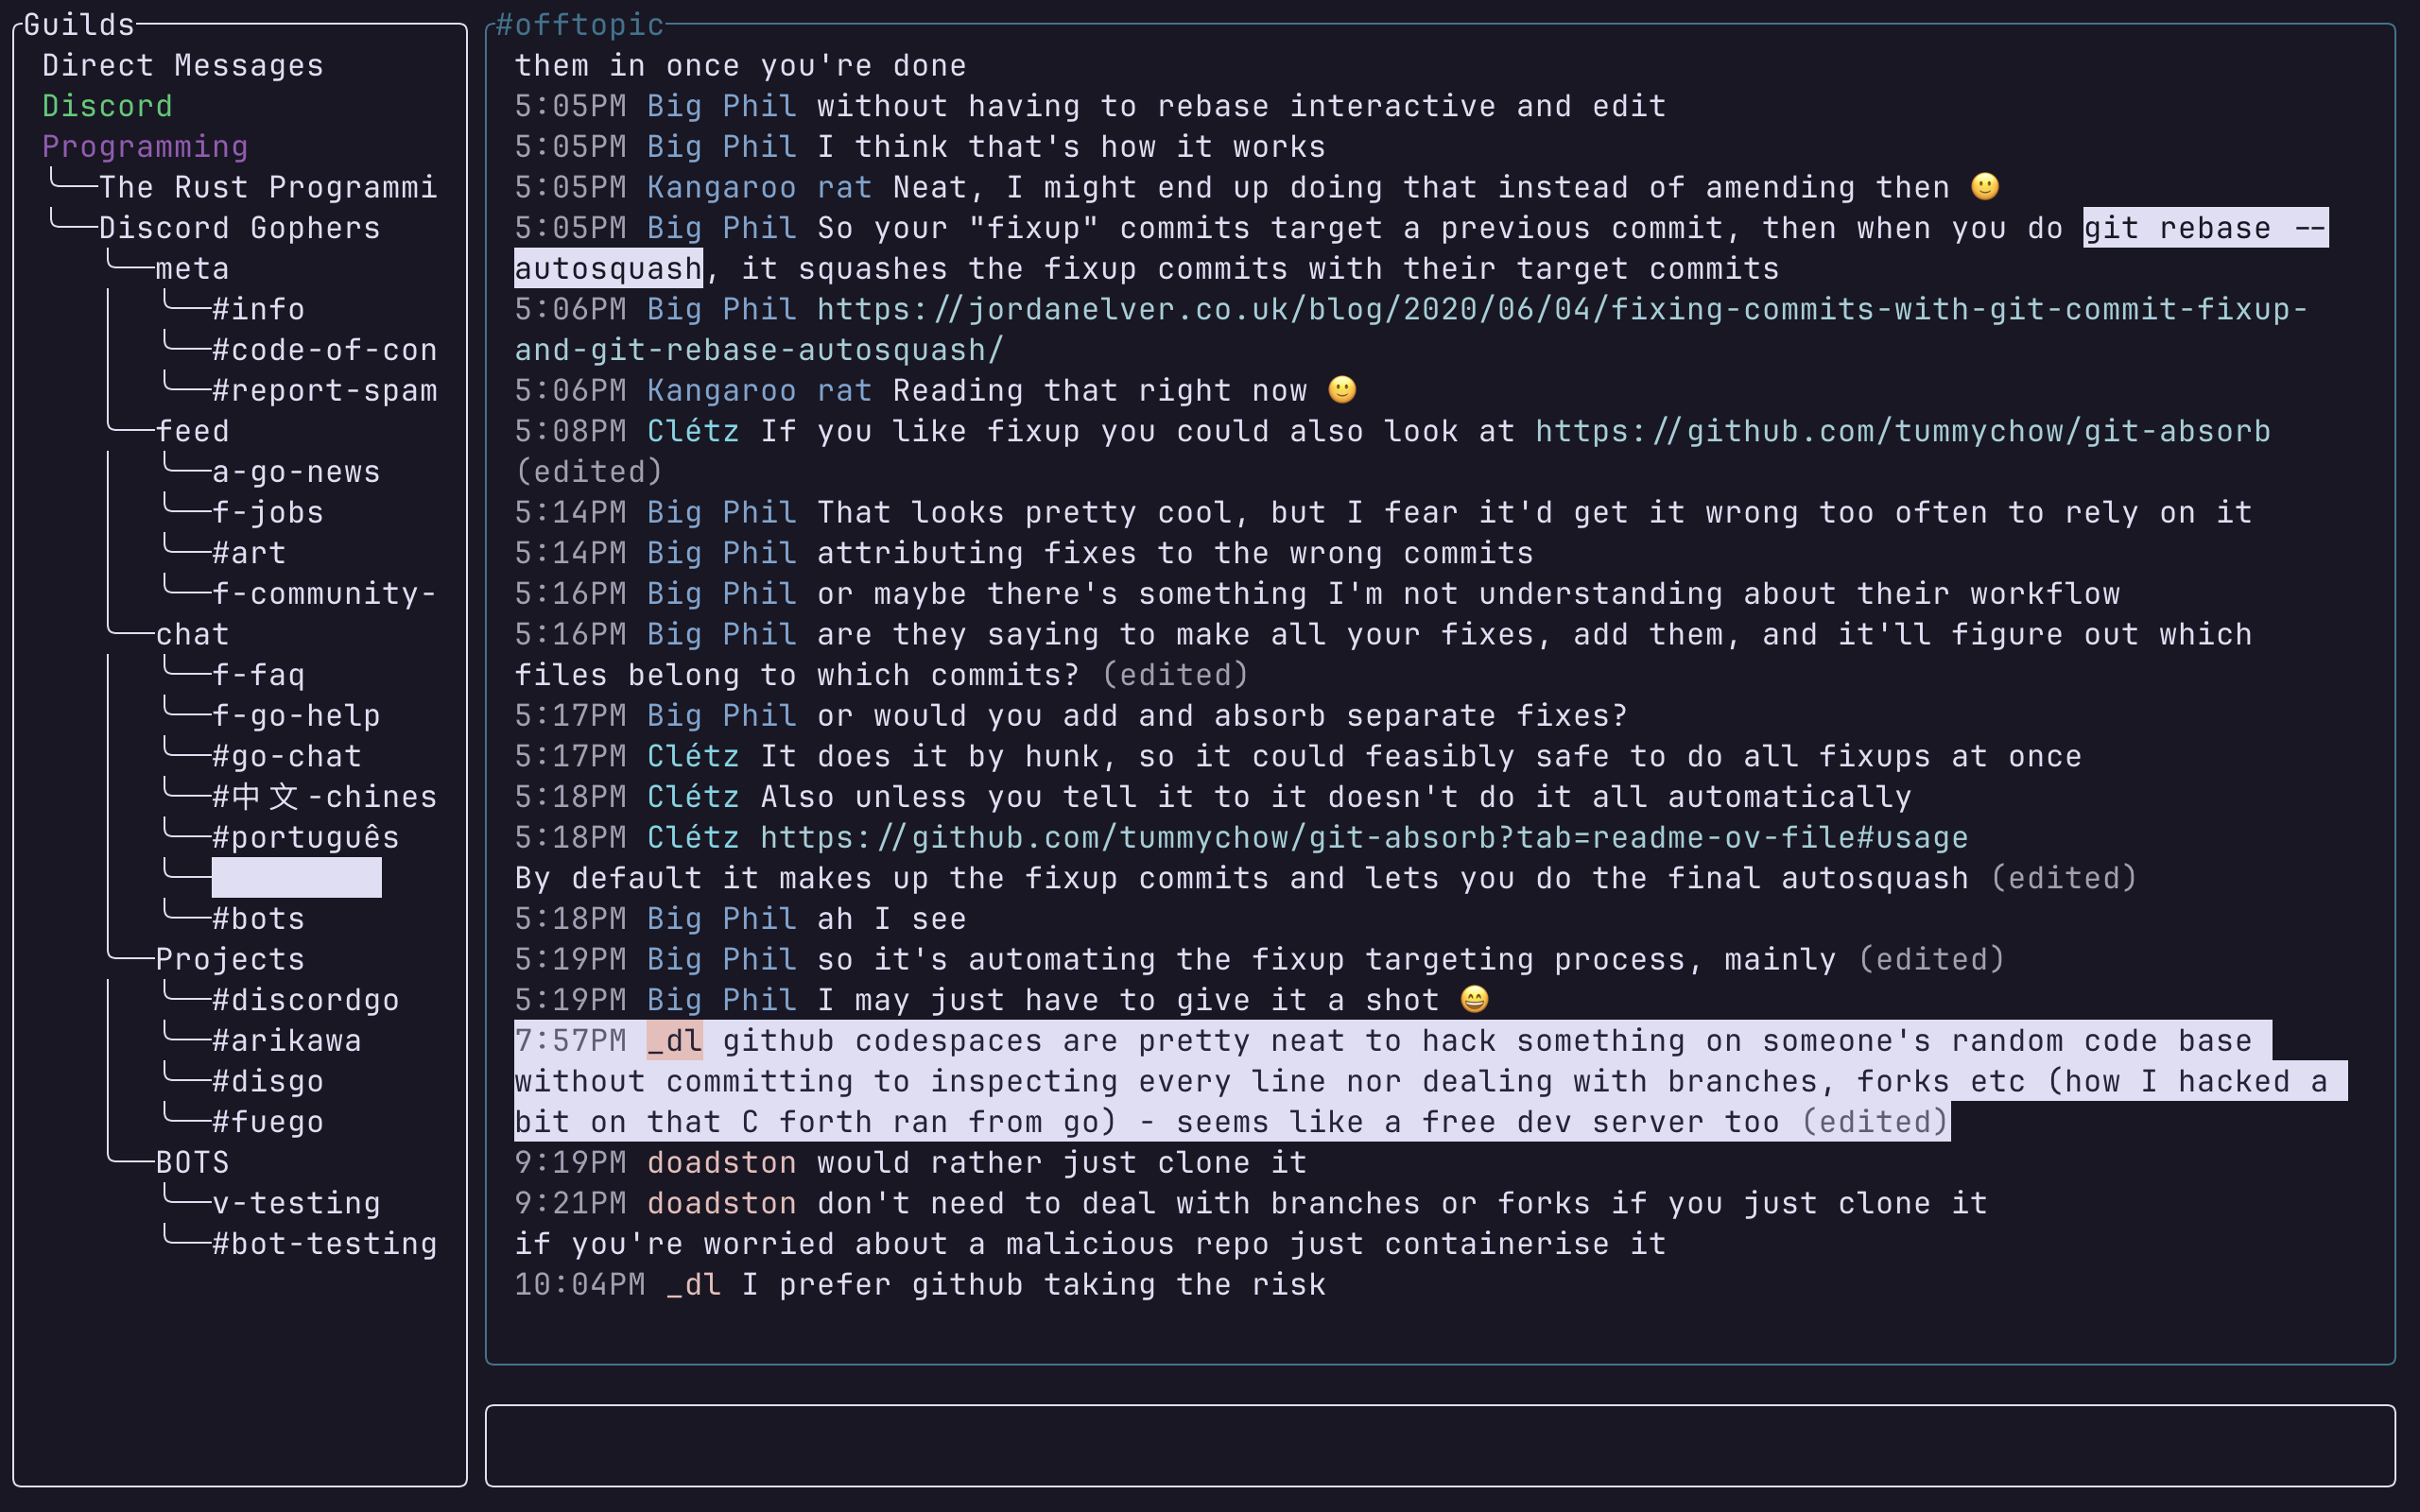2420x1512 pixels.
Task: Collapse the Discord Gophers guild
Action: tap(240, 228)
